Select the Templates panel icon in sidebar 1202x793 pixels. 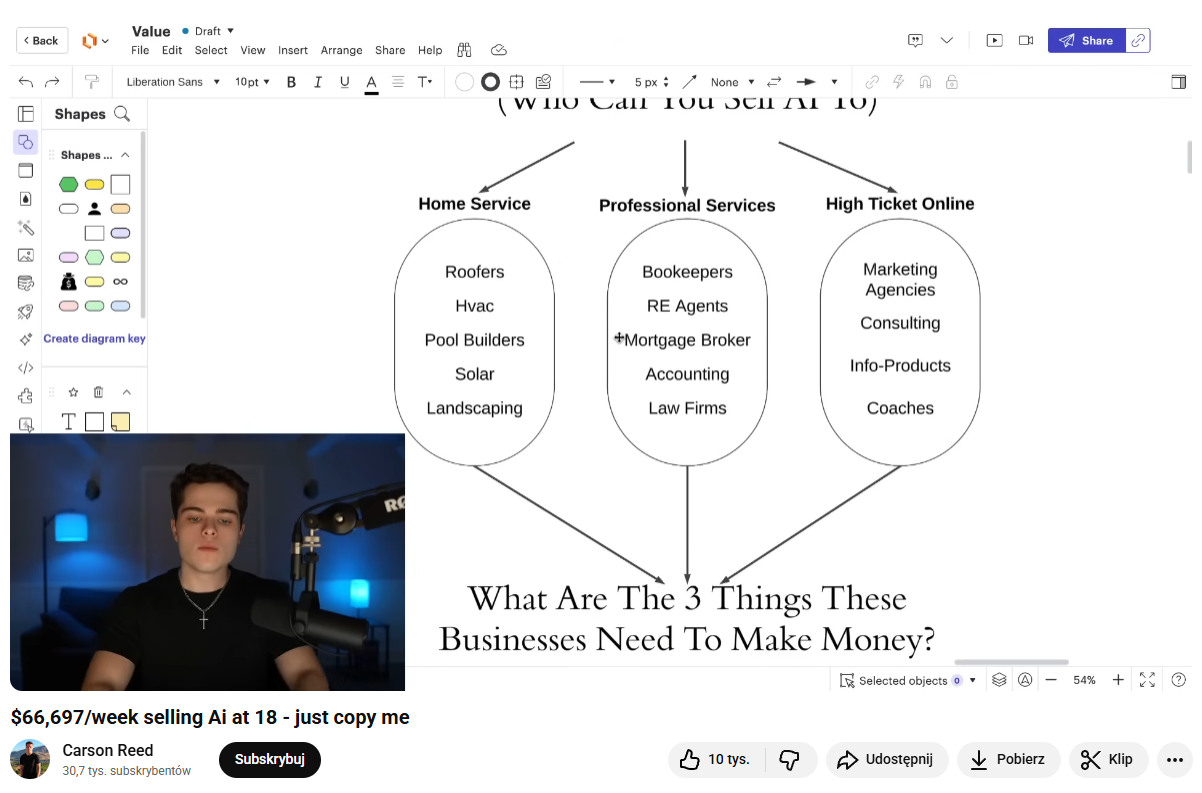pyautogui.click(x=26, y=113)
